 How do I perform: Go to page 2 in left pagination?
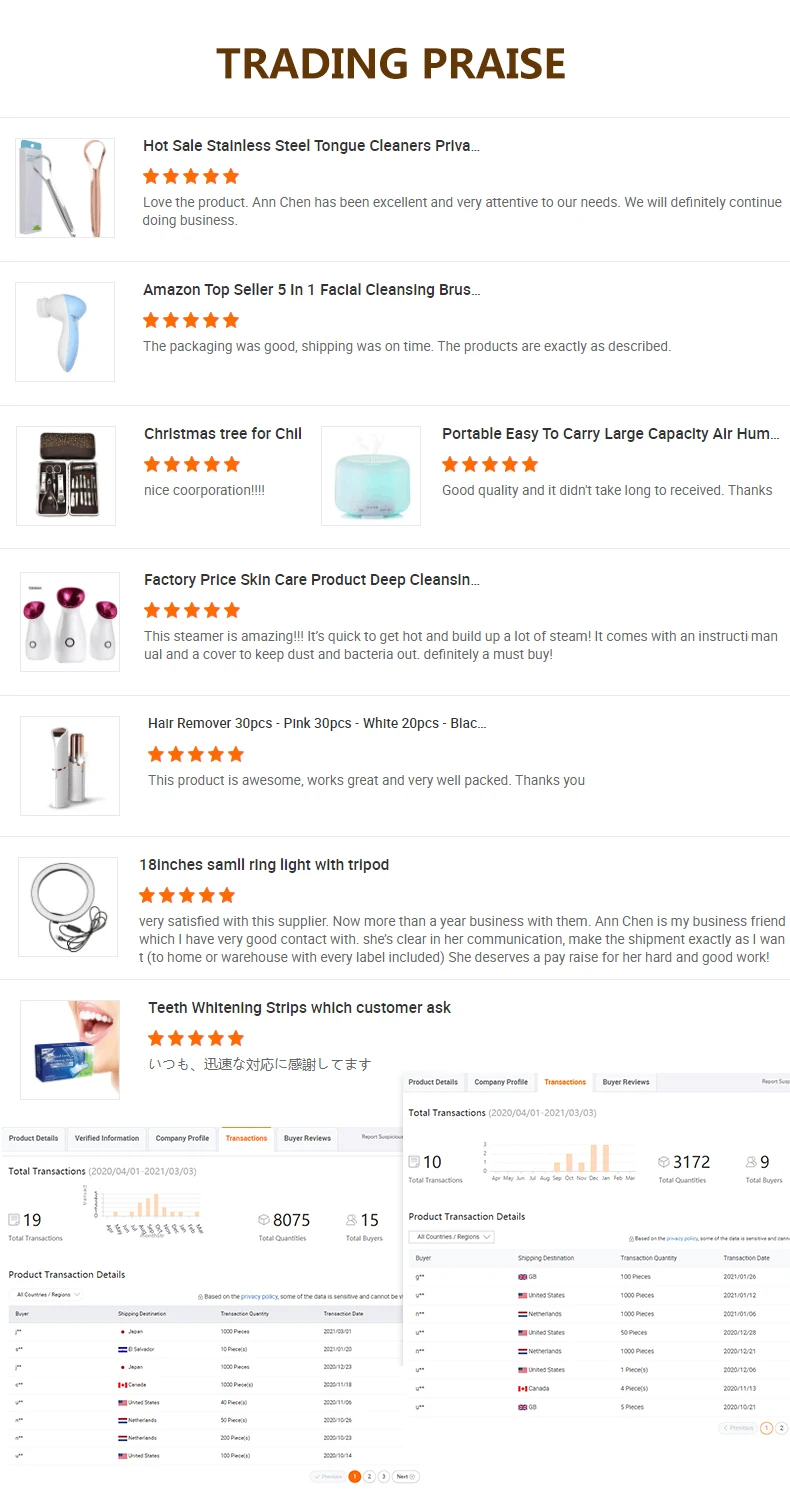coord(369,1476)
